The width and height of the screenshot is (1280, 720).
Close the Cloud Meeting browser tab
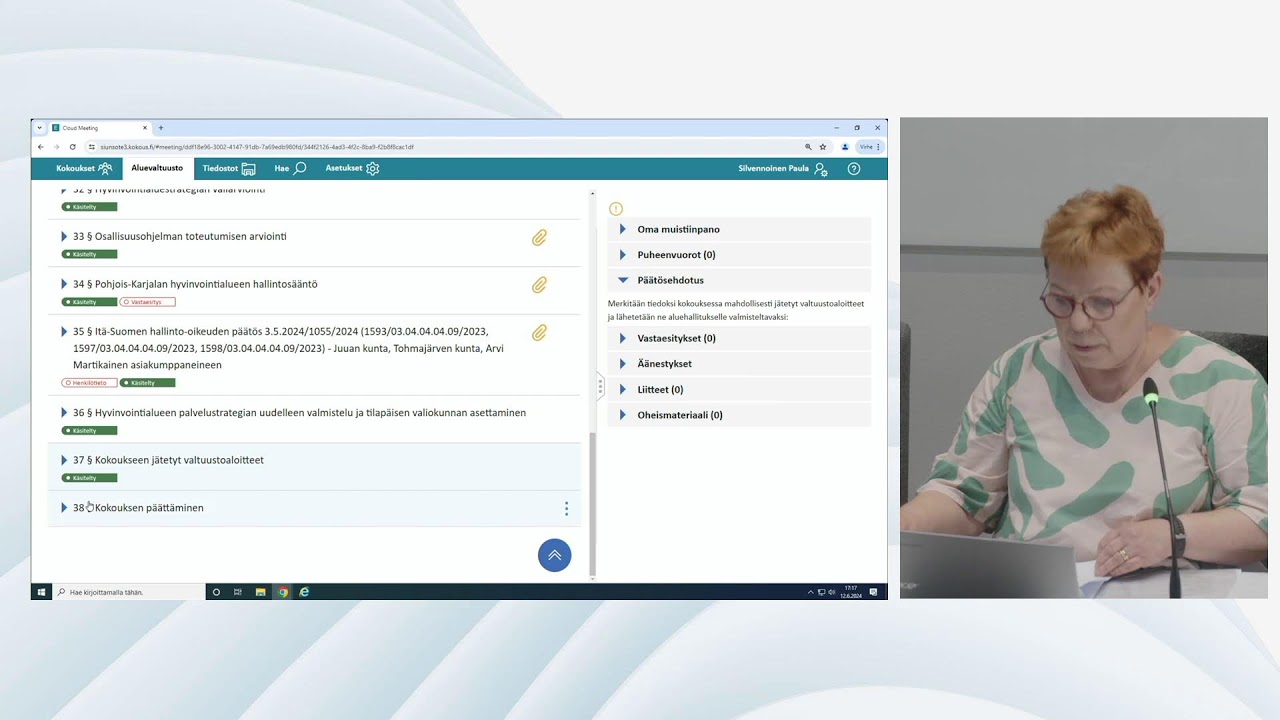point(145,128)
